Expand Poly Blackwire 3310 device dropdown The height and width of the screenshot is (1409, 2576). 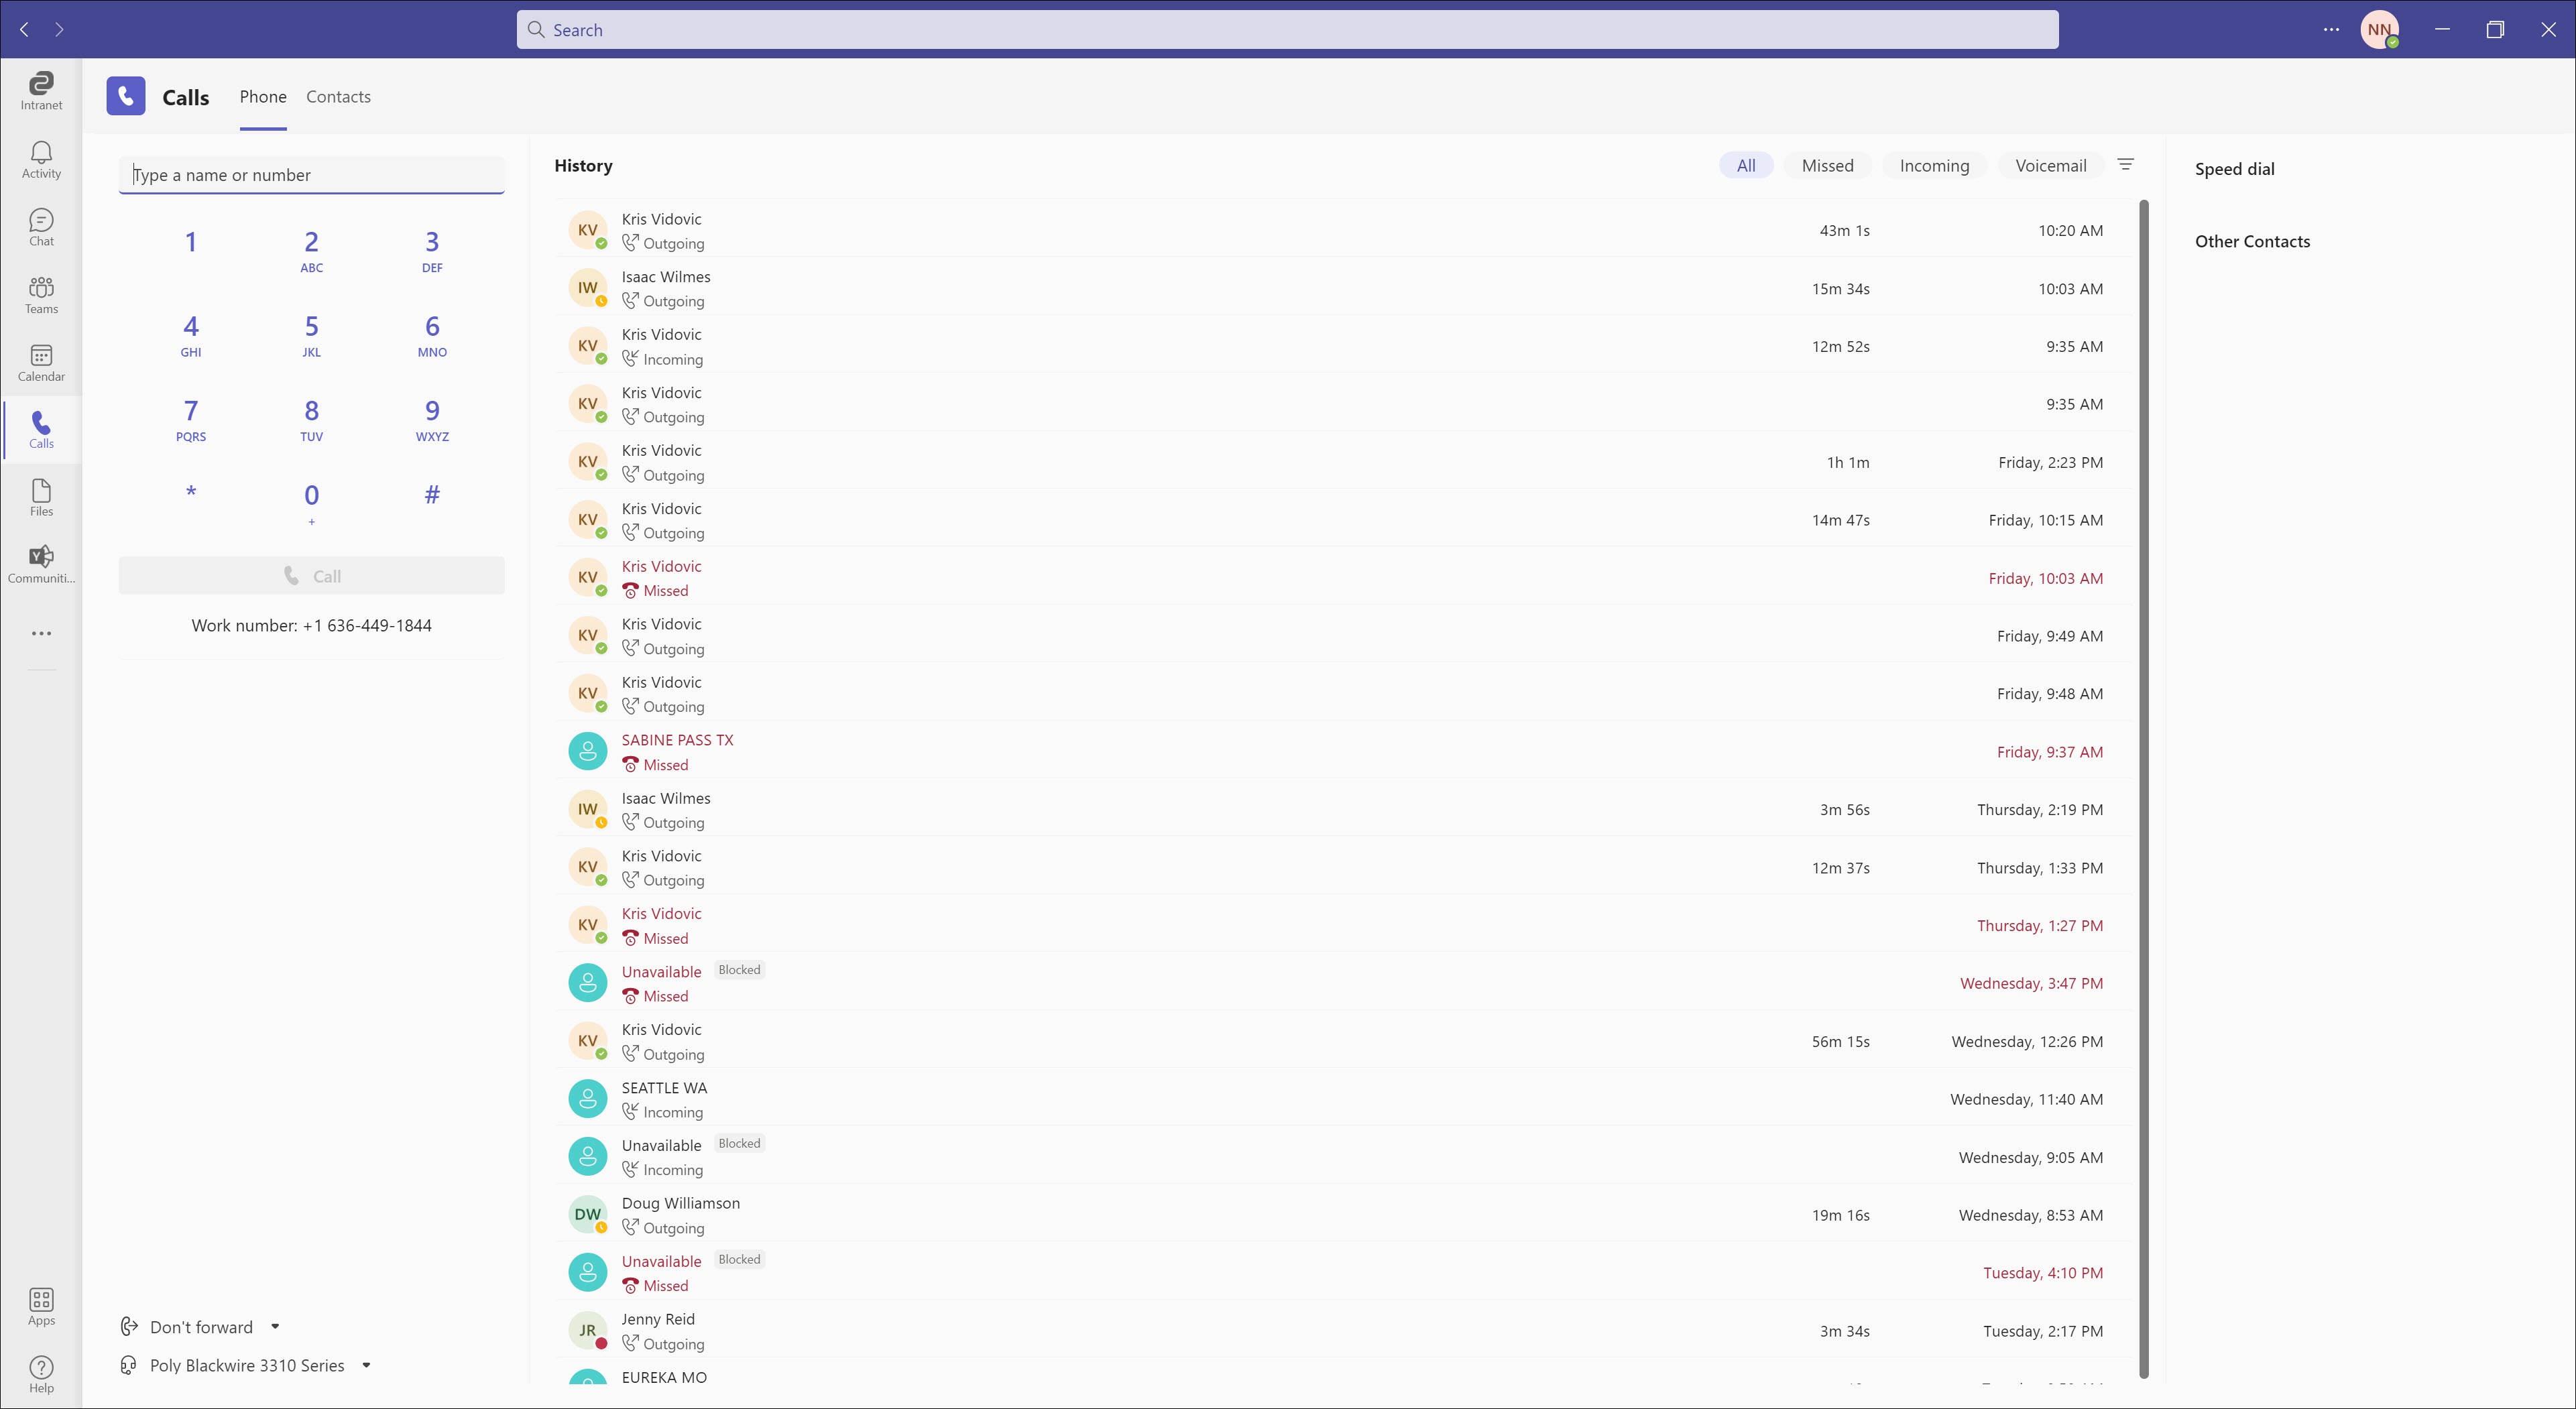tap(366, 1365)
